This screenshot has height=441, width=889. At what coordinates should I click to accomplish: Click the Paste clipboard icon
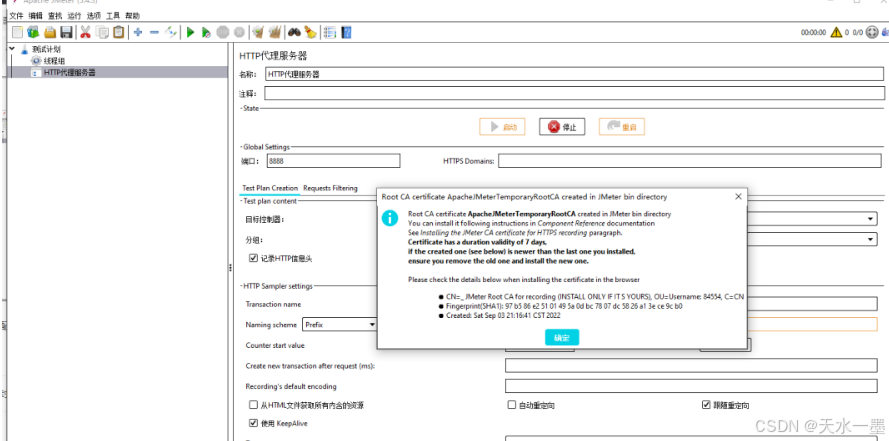(118, 32)
